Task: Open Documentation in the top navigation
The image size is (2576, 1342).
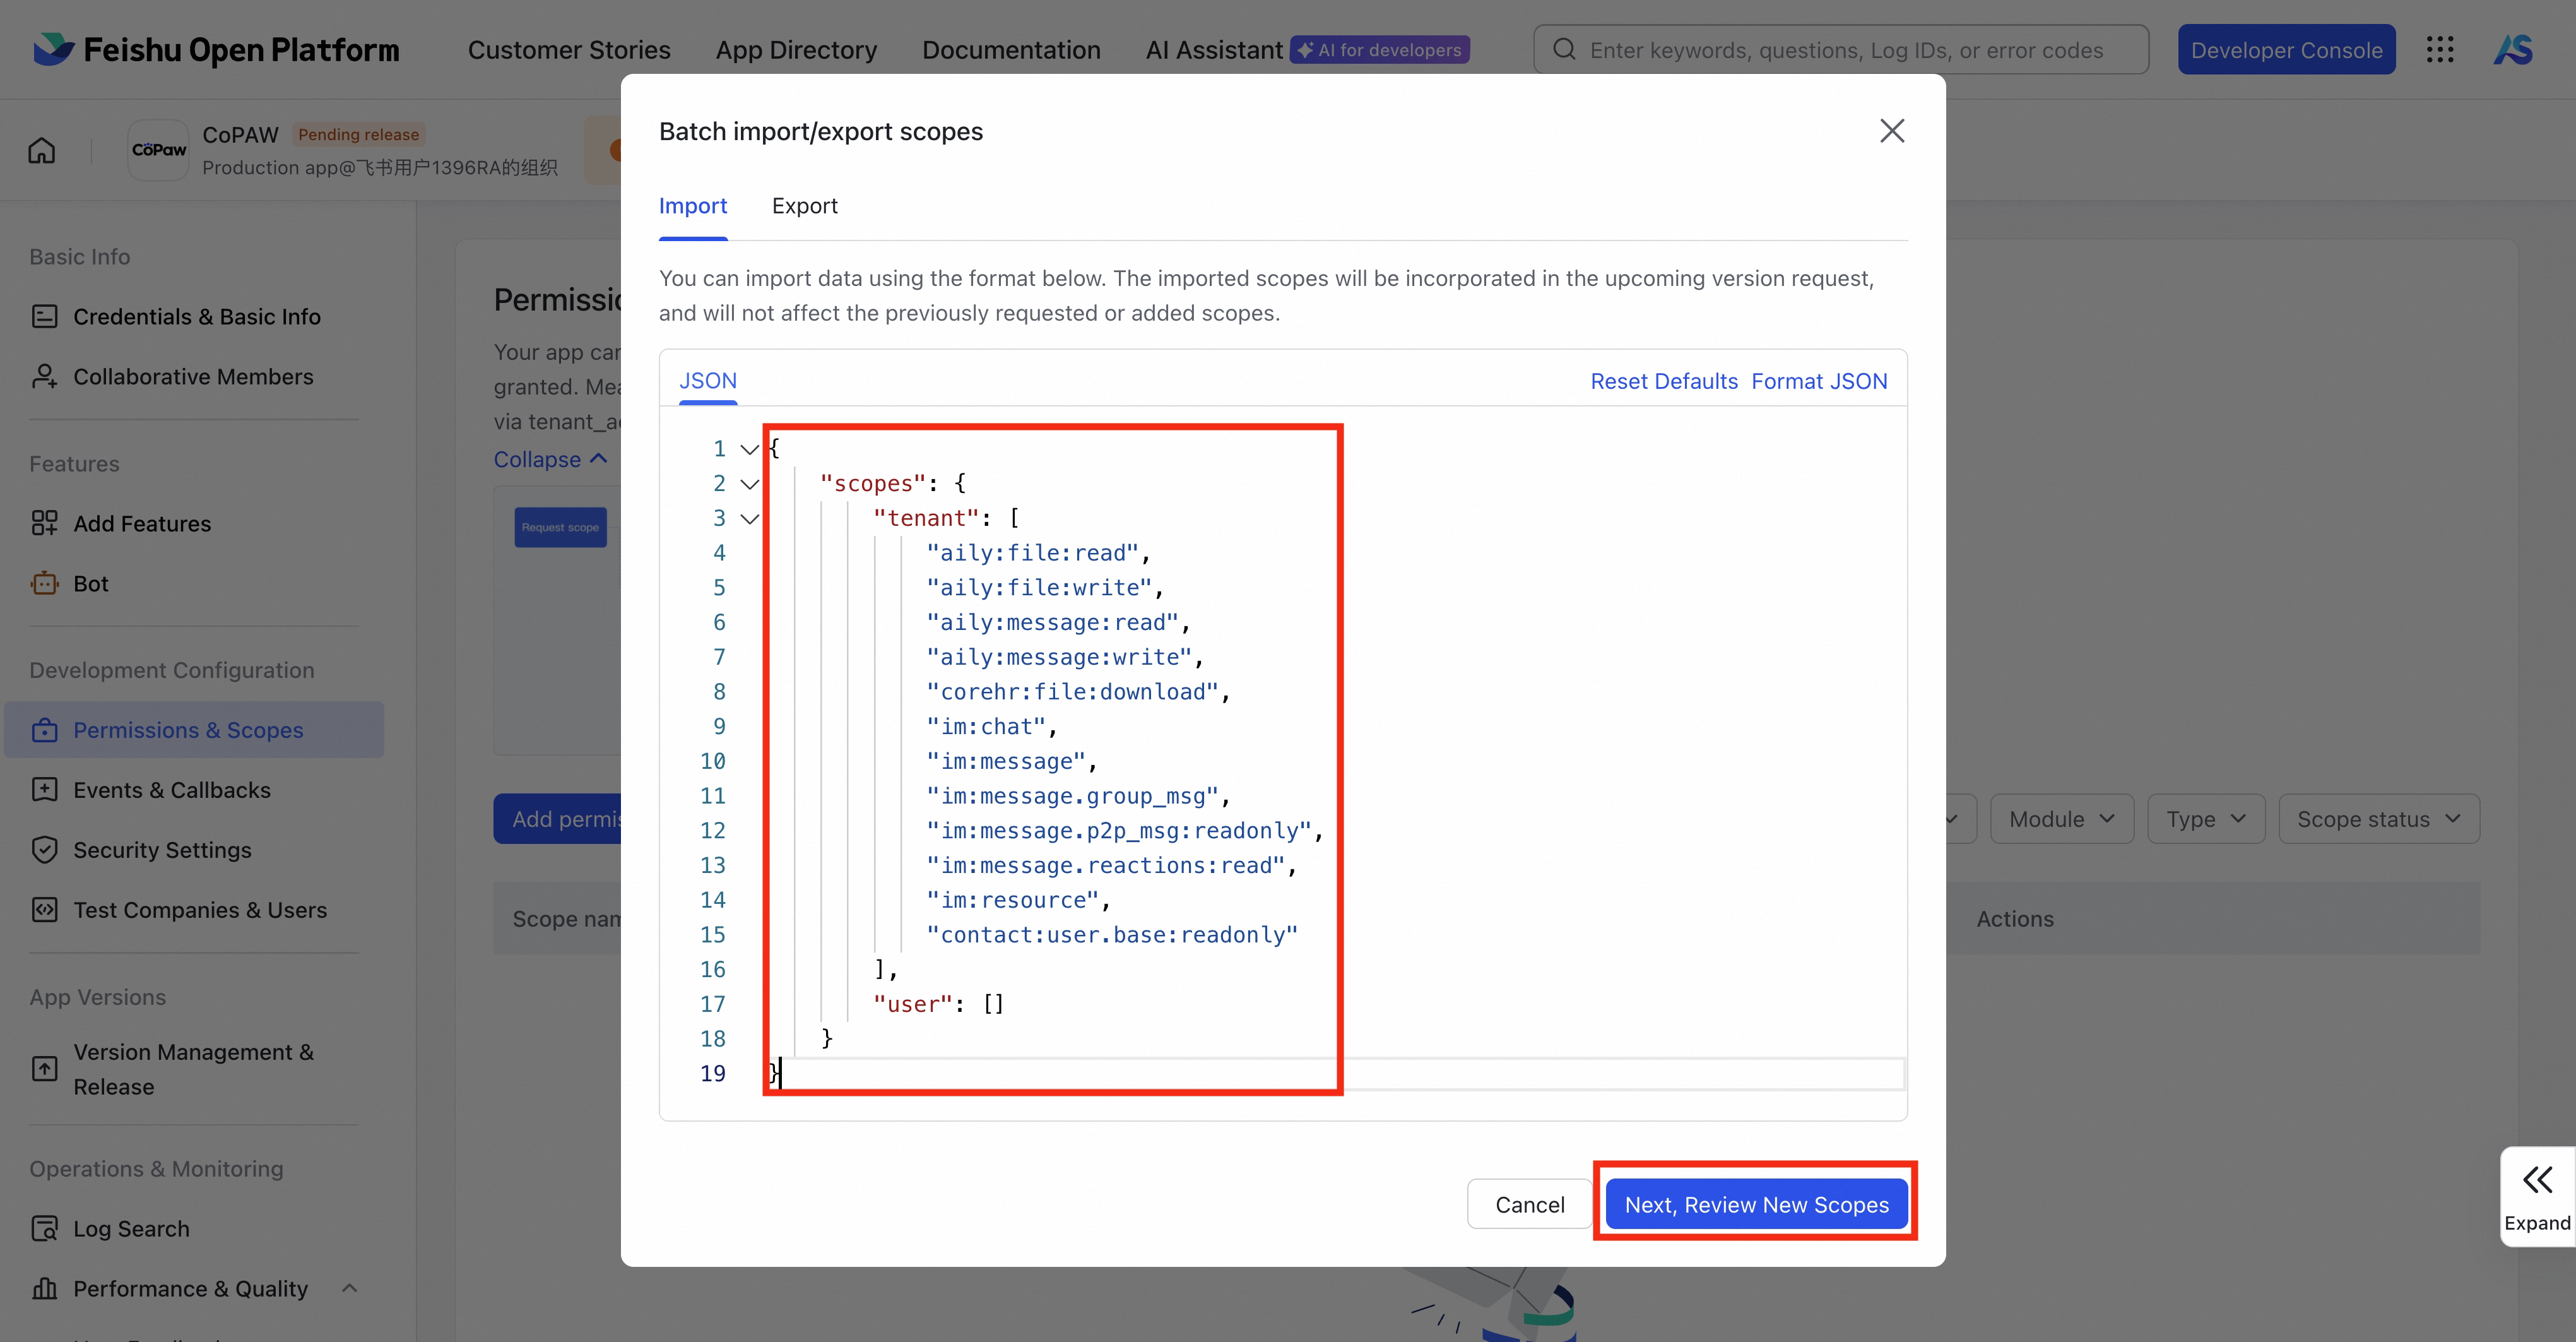Action: 1011,49
